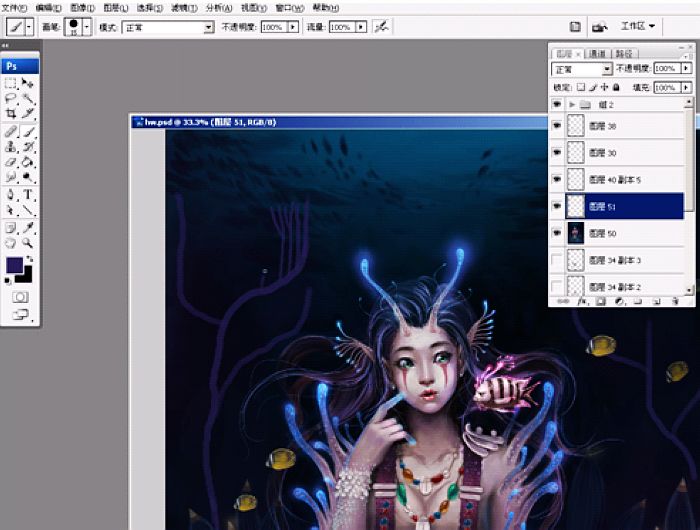The width and height of the screenshot is (700, 530).
Task: Open the tool preset picker dropdown
Action: click(29, 27)
